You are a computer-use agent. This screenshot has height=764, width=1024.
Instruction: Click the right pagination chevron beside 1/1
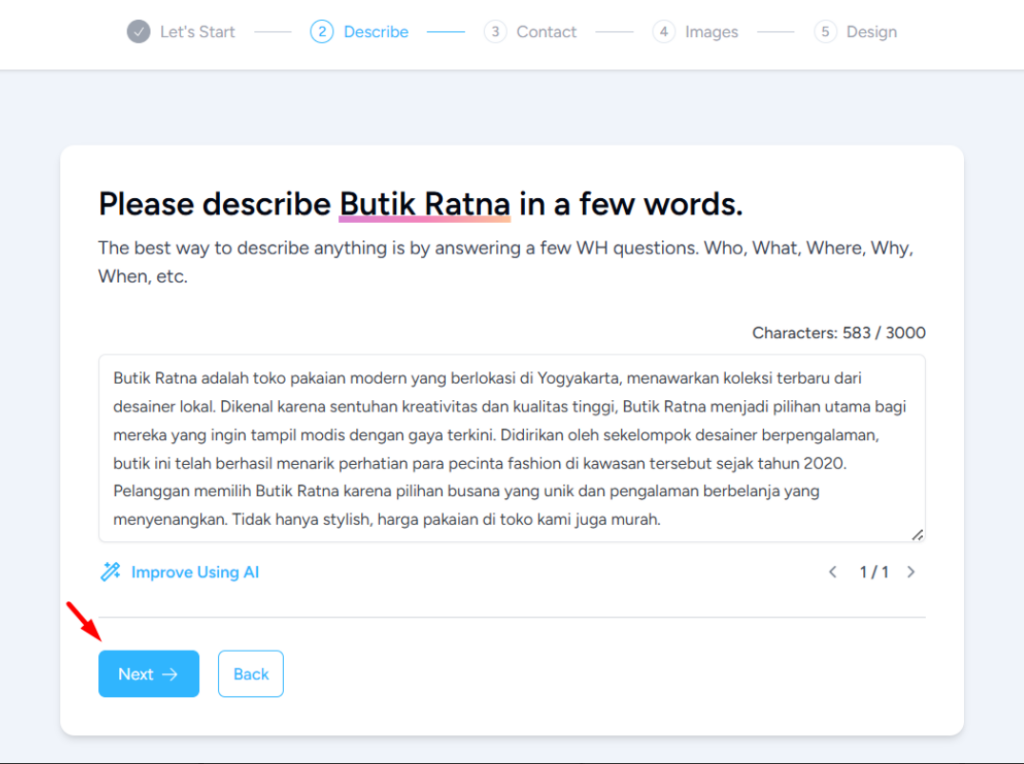tap(911, 571)
